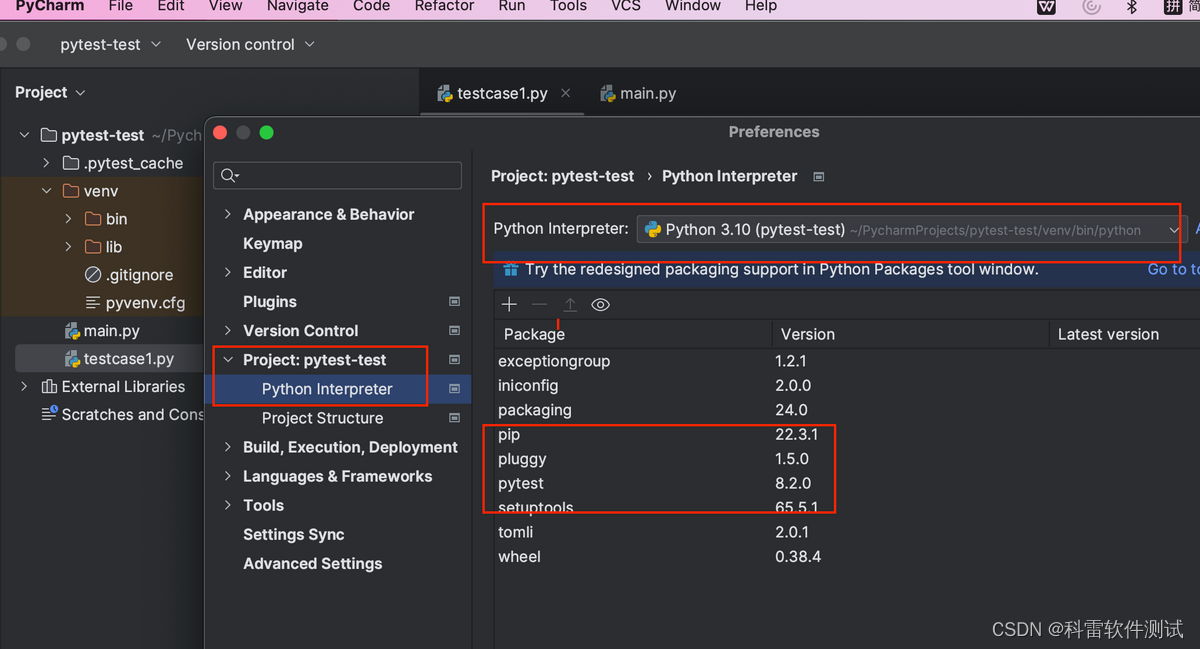1200x649 pixels.
Task: Click the upgrade package arrow icon
Action: pyautogui.click(x=570, y=304)
